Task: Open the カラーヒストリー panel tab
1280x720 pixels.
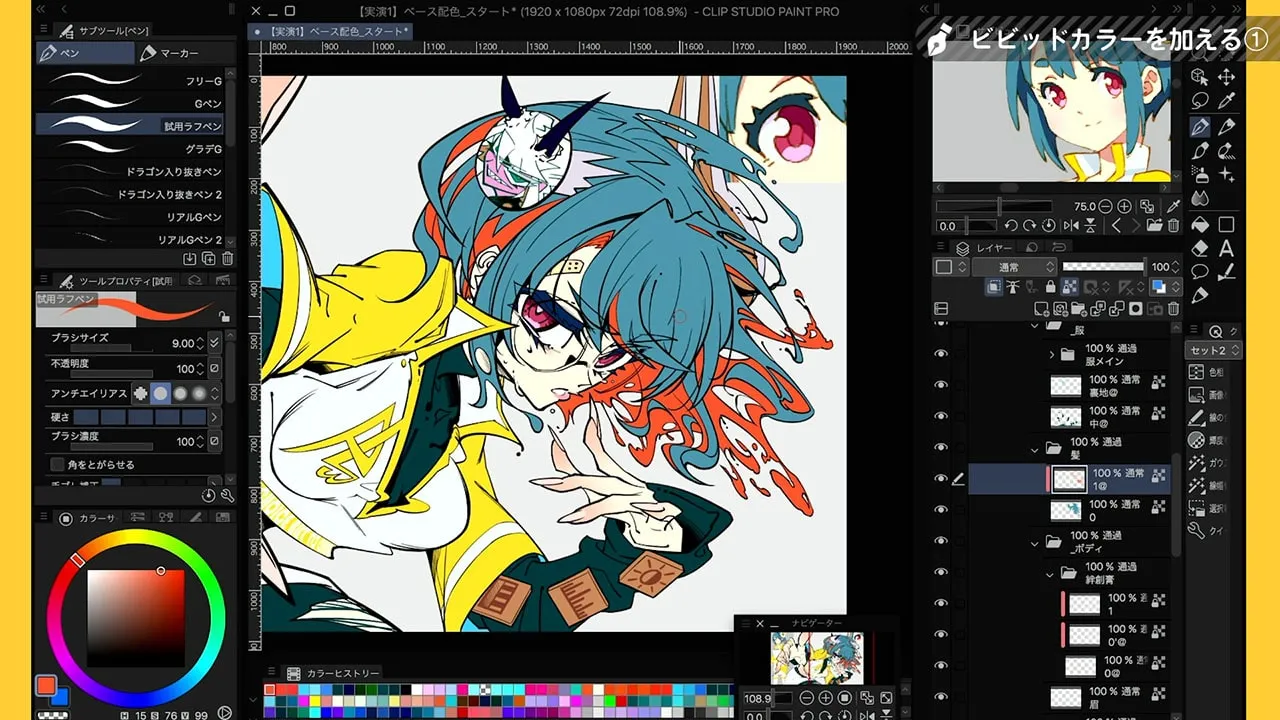Action: tap(335, 673)
